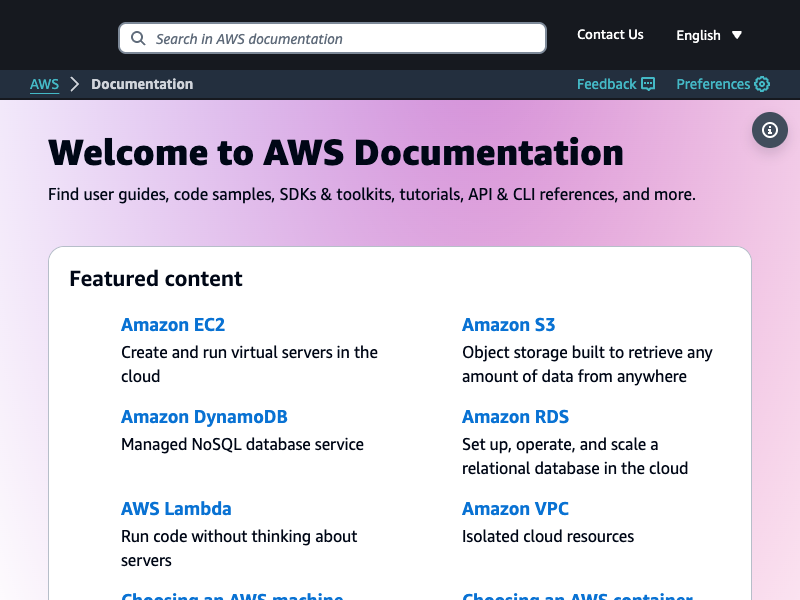This screenshot has height=600, width=800.
Task: Click the magnifier icon in the search box
Action: (x=138, y=38)
